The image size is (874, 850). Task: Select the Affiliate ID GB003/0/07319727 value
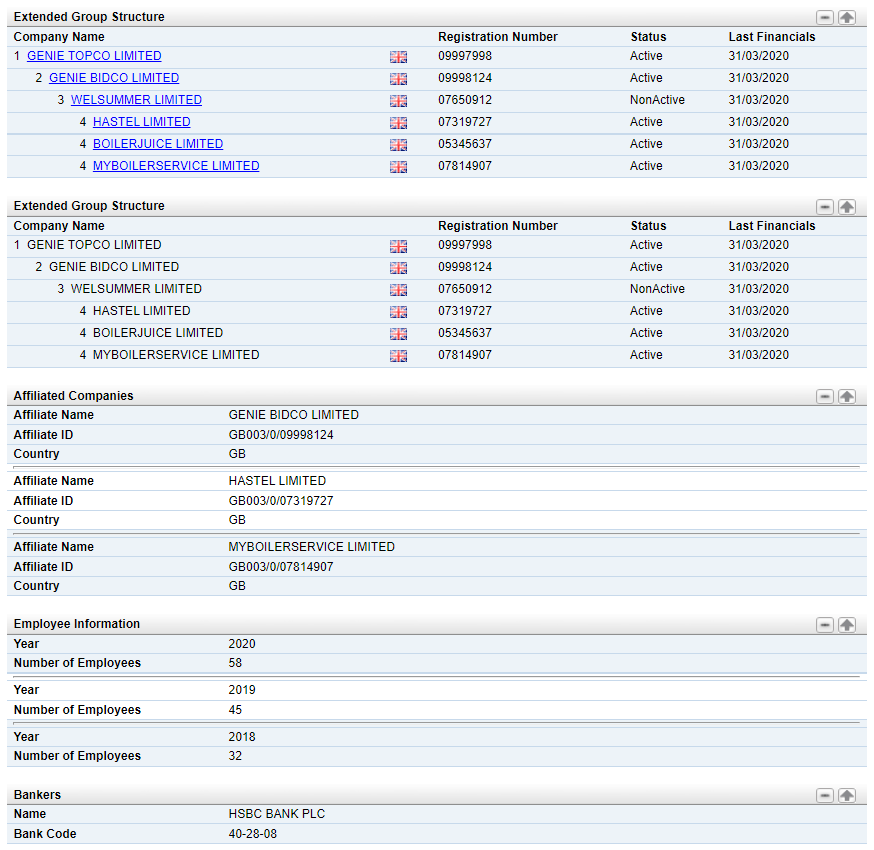(281, 501)
